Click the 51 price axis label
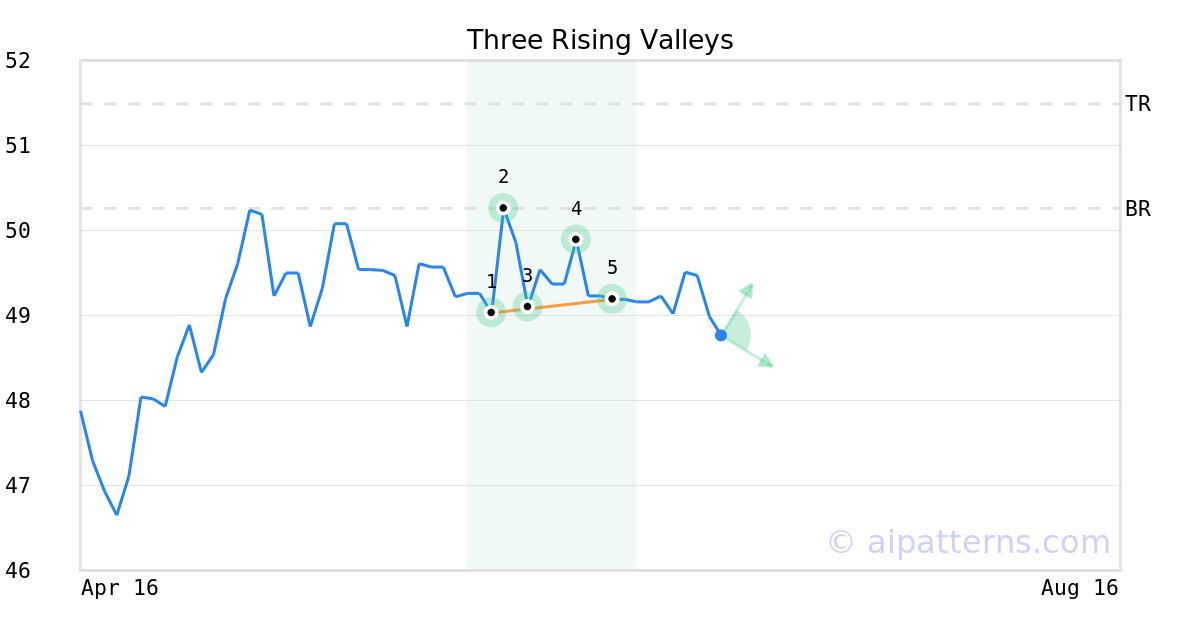 [18, 146]
